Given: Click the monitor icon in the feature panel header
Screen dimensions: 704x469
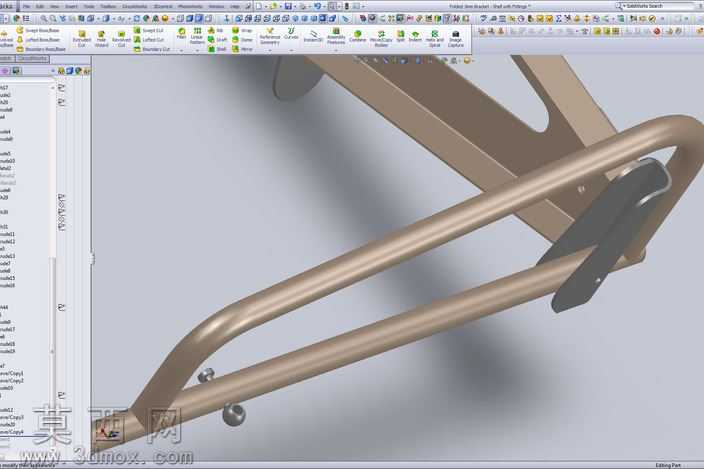Looking at the screenshot, I should tap(17, 71).
